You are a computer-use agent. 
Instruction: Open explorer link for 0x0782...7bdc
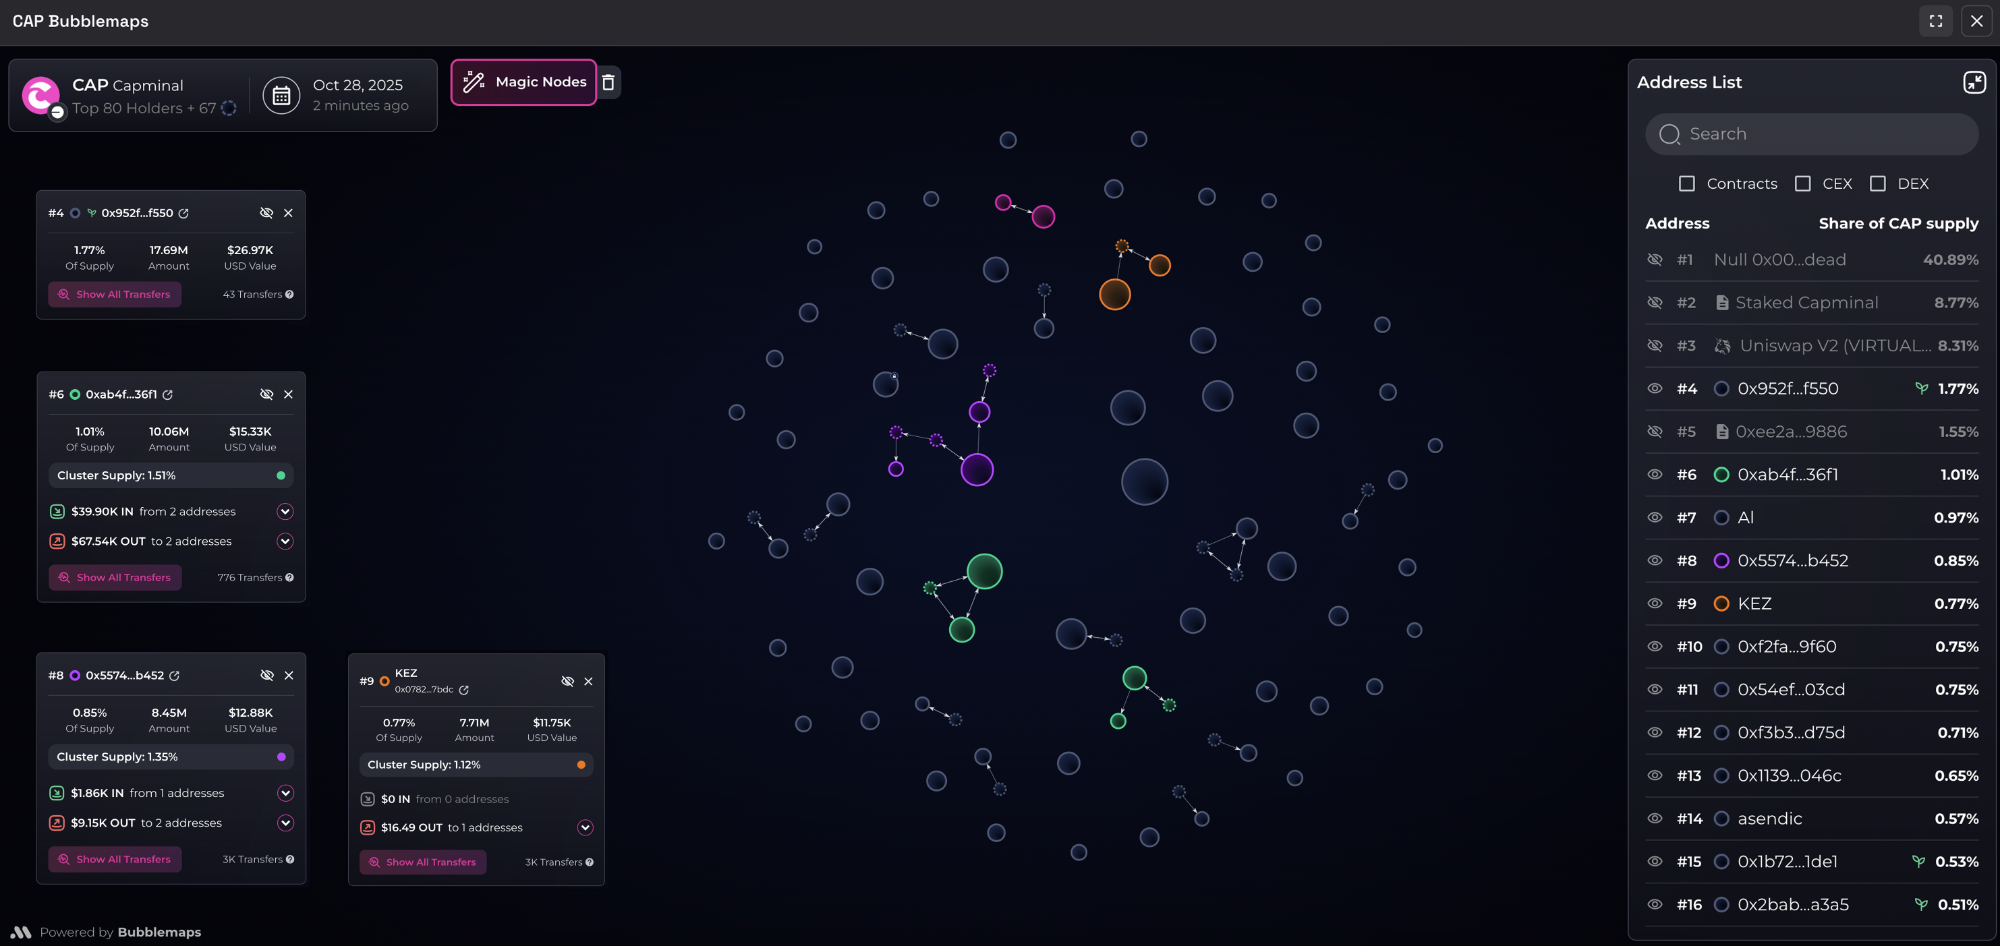click(x=464, y=690)
